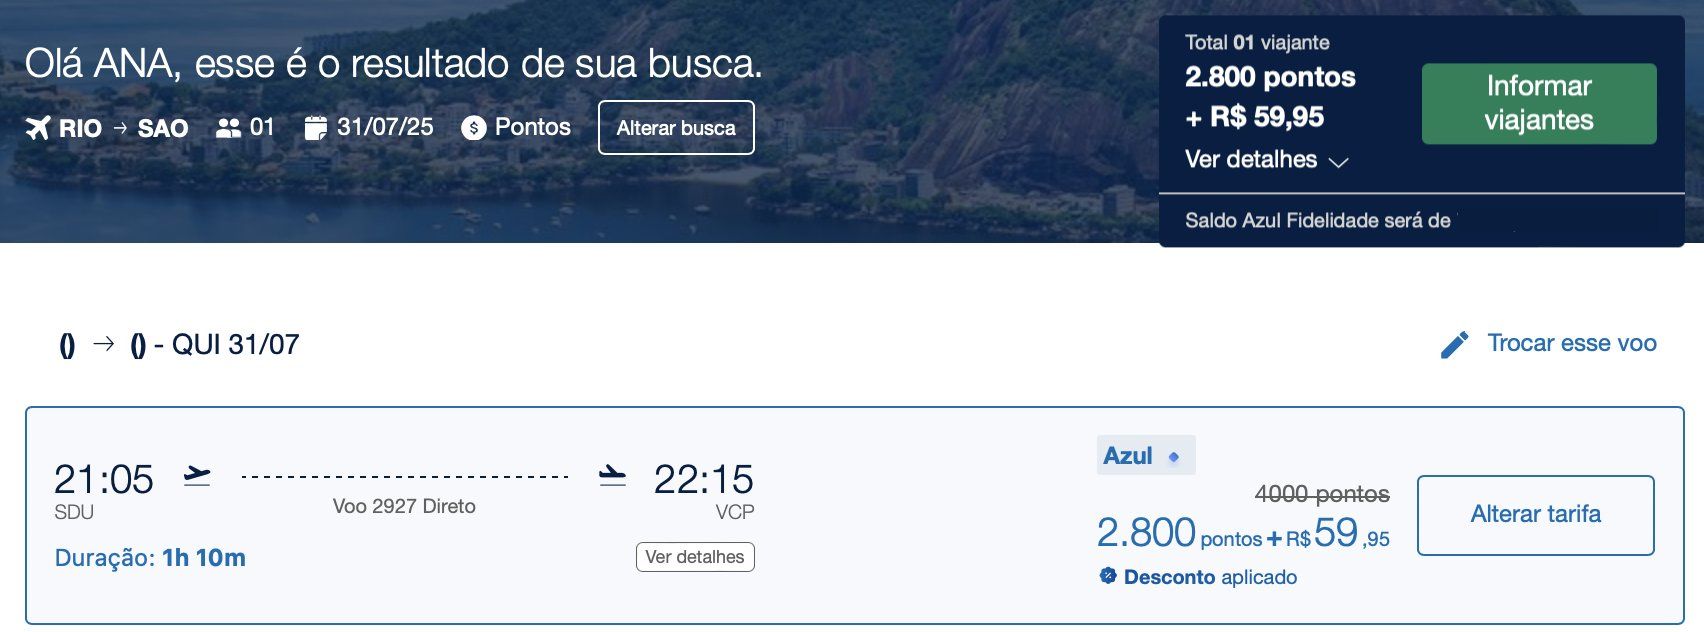This screenshot has height=632, width=1704.
Task: Click the departure plane icon near 21:05
Action: [198, 476]
